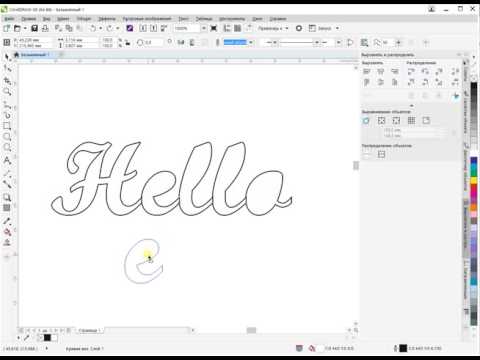
Task: Click Align top in the docker
Action: 367,82
